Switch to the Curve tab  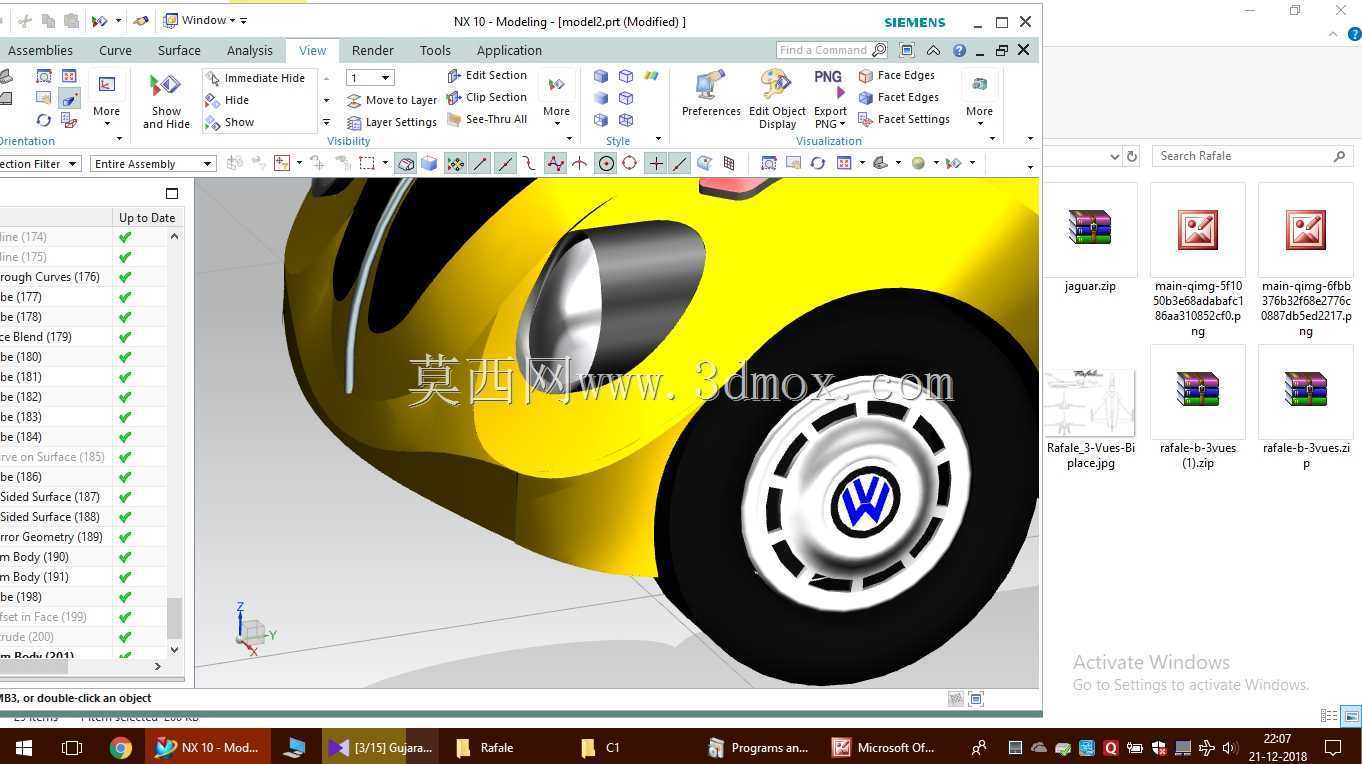pos(115,50)
